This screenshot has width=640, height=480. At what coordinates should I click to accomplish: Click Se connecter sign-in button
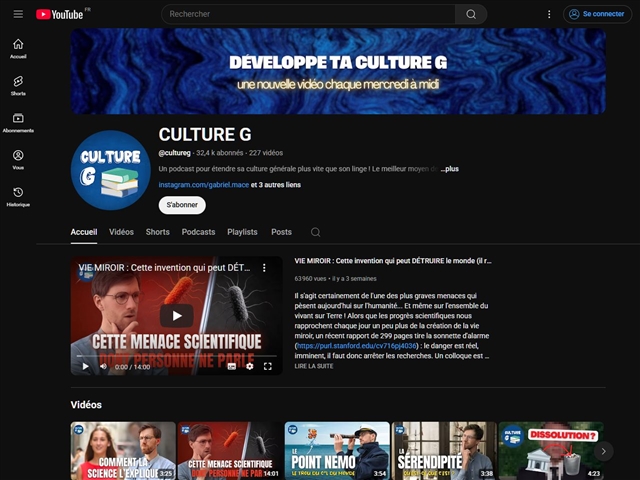point(597,14)
